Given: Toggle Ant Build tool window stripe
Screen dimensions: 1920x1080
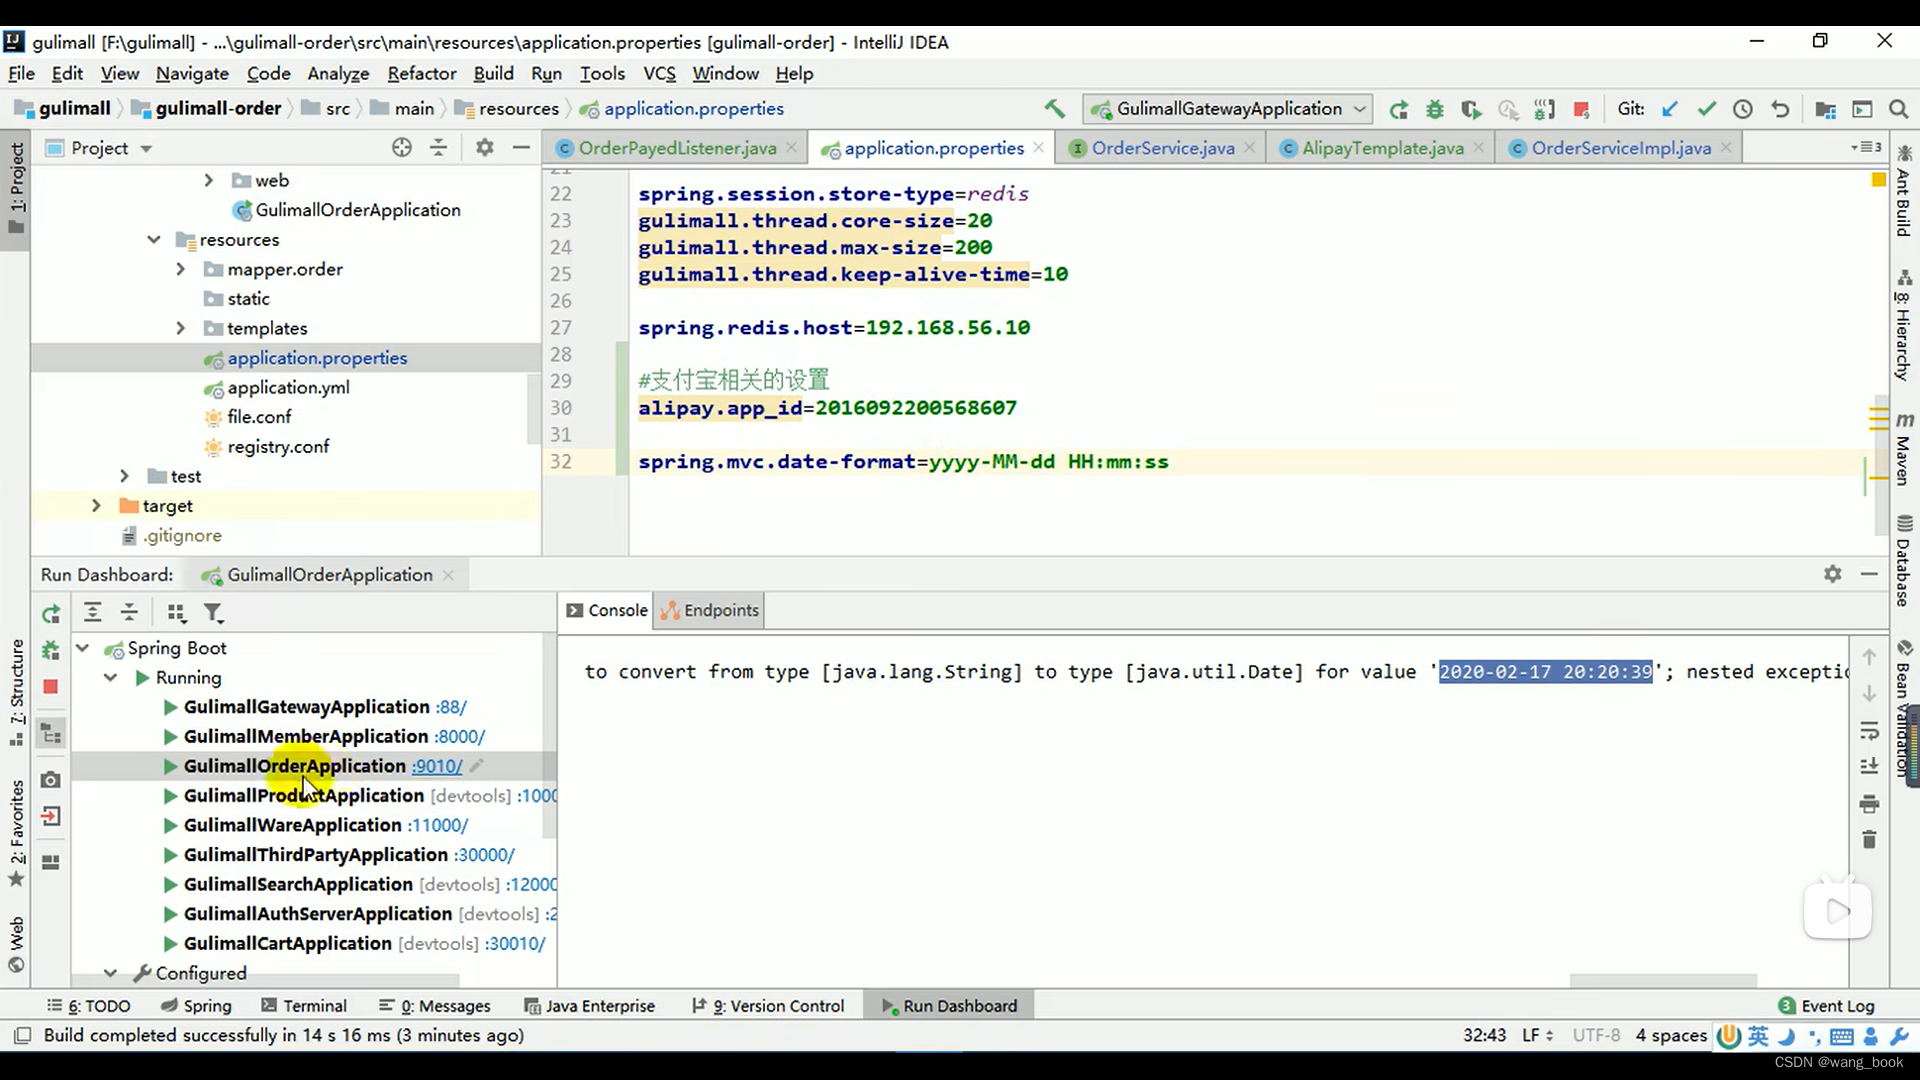Looking at the screenshot, I should pyautogui.click(x=1904, y=191).
